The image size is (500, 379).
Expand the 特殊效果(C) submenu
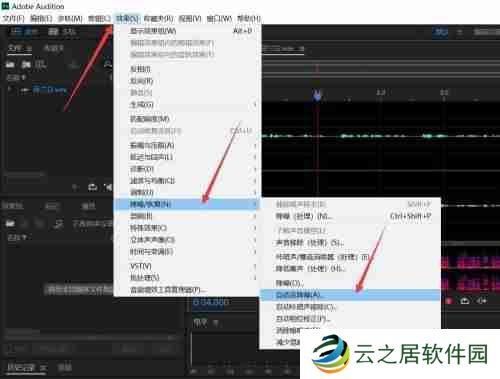click(187, 228)
